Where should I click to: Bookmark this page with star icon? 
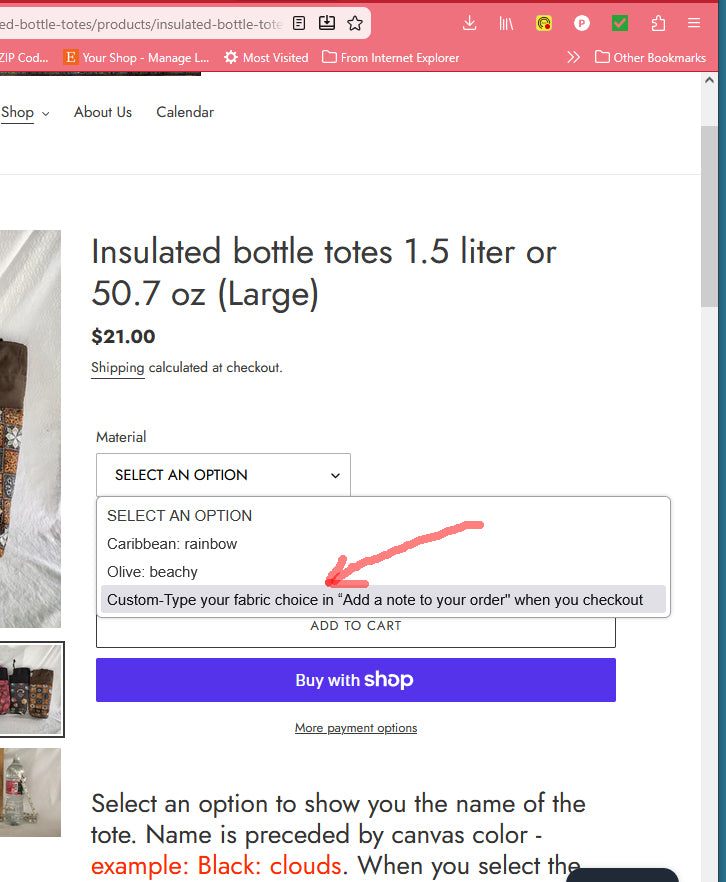point(355,23)
